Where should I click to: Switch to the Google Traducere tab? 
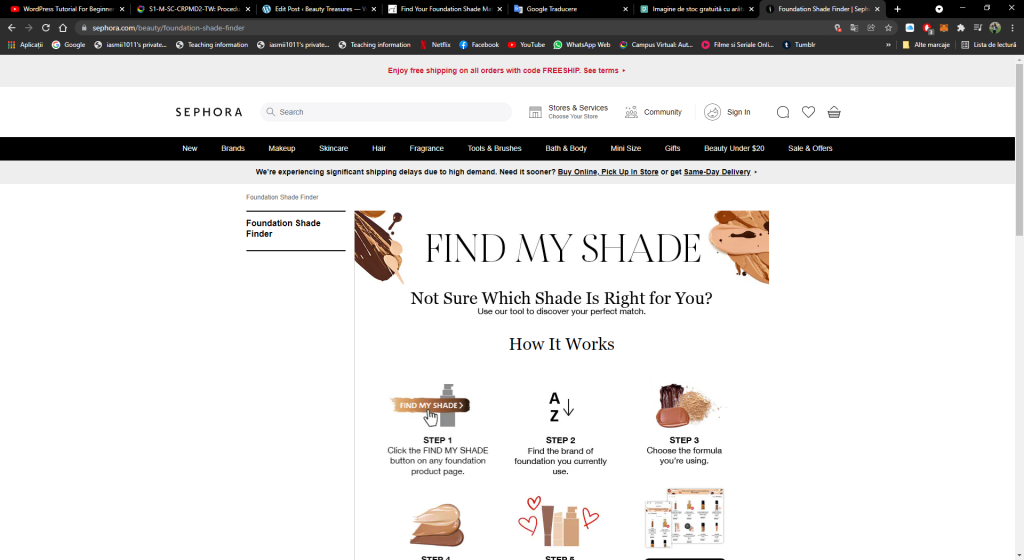(x=570, y=9)
